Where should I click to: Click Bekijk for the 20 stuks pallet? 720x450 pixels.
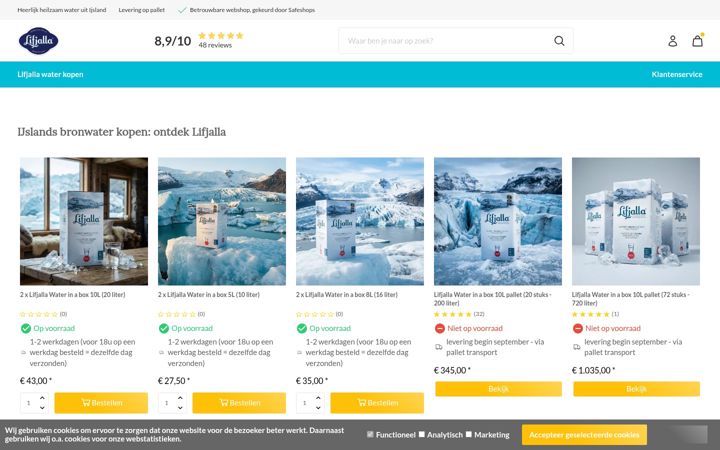pyautogui.click(x=498, y=389)
